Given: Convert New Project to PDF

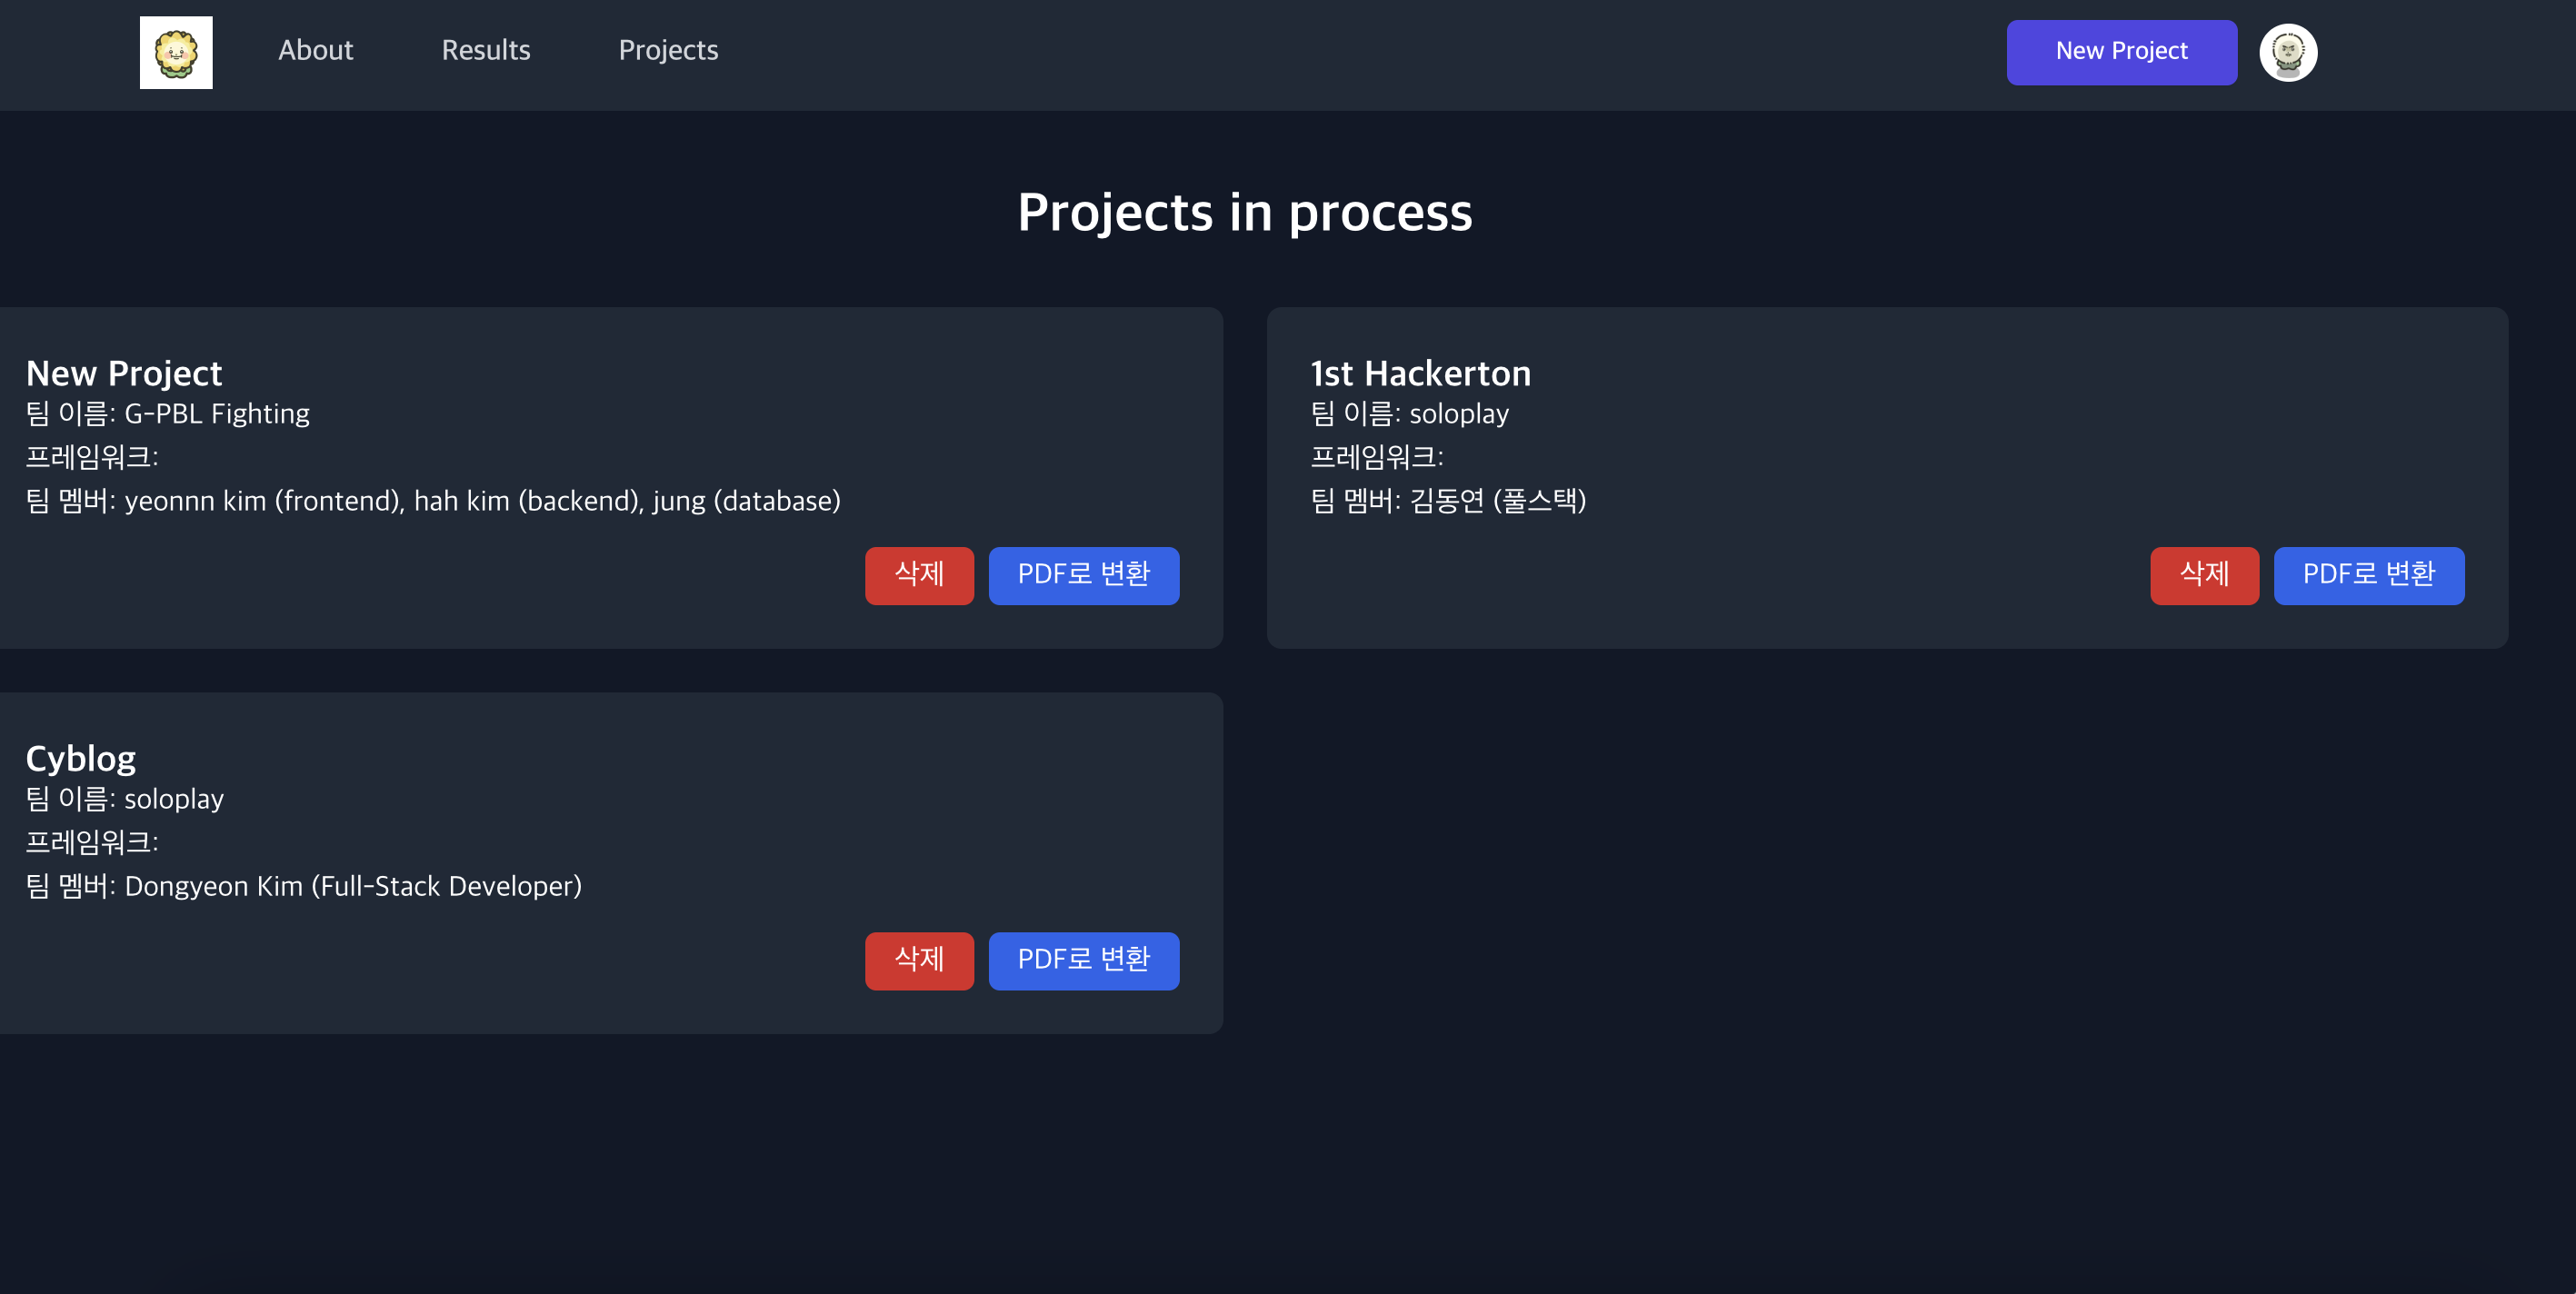Looking at the screenshot, I should [x=1083, y=575].
